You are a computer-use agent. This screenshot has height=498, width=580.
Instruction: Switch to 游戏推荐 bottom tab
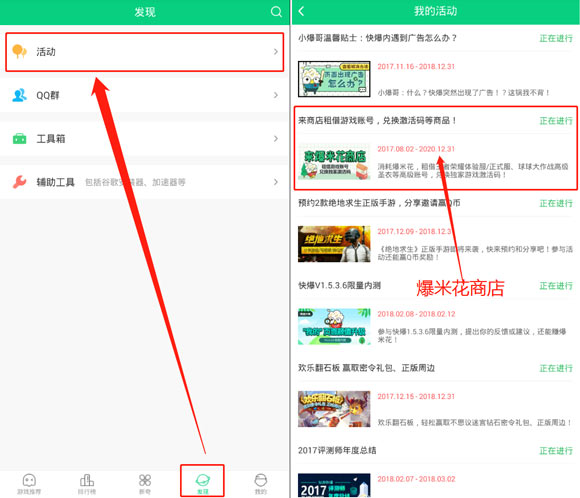pos(29,484)
